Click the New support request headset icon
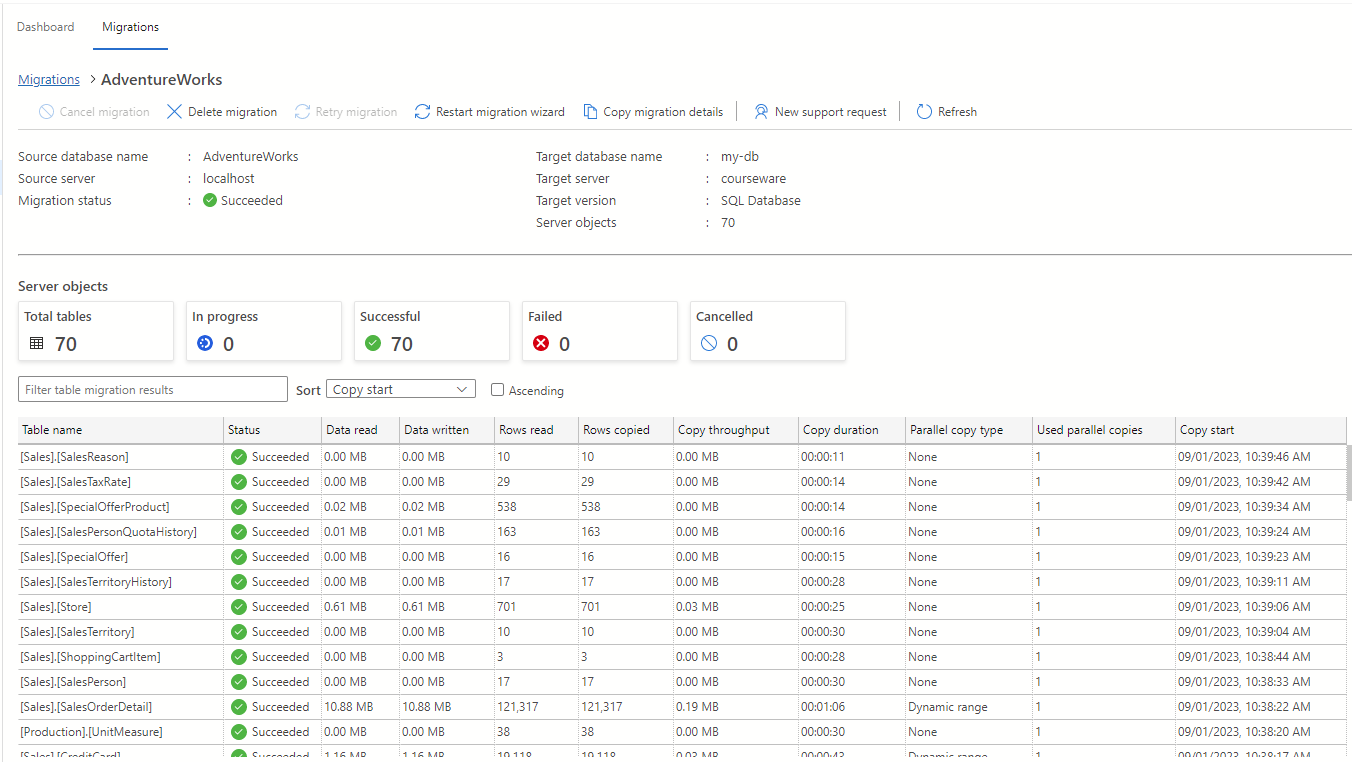Image resolution: width=1352 pixels, height=762 pixels. coord(761,111)
